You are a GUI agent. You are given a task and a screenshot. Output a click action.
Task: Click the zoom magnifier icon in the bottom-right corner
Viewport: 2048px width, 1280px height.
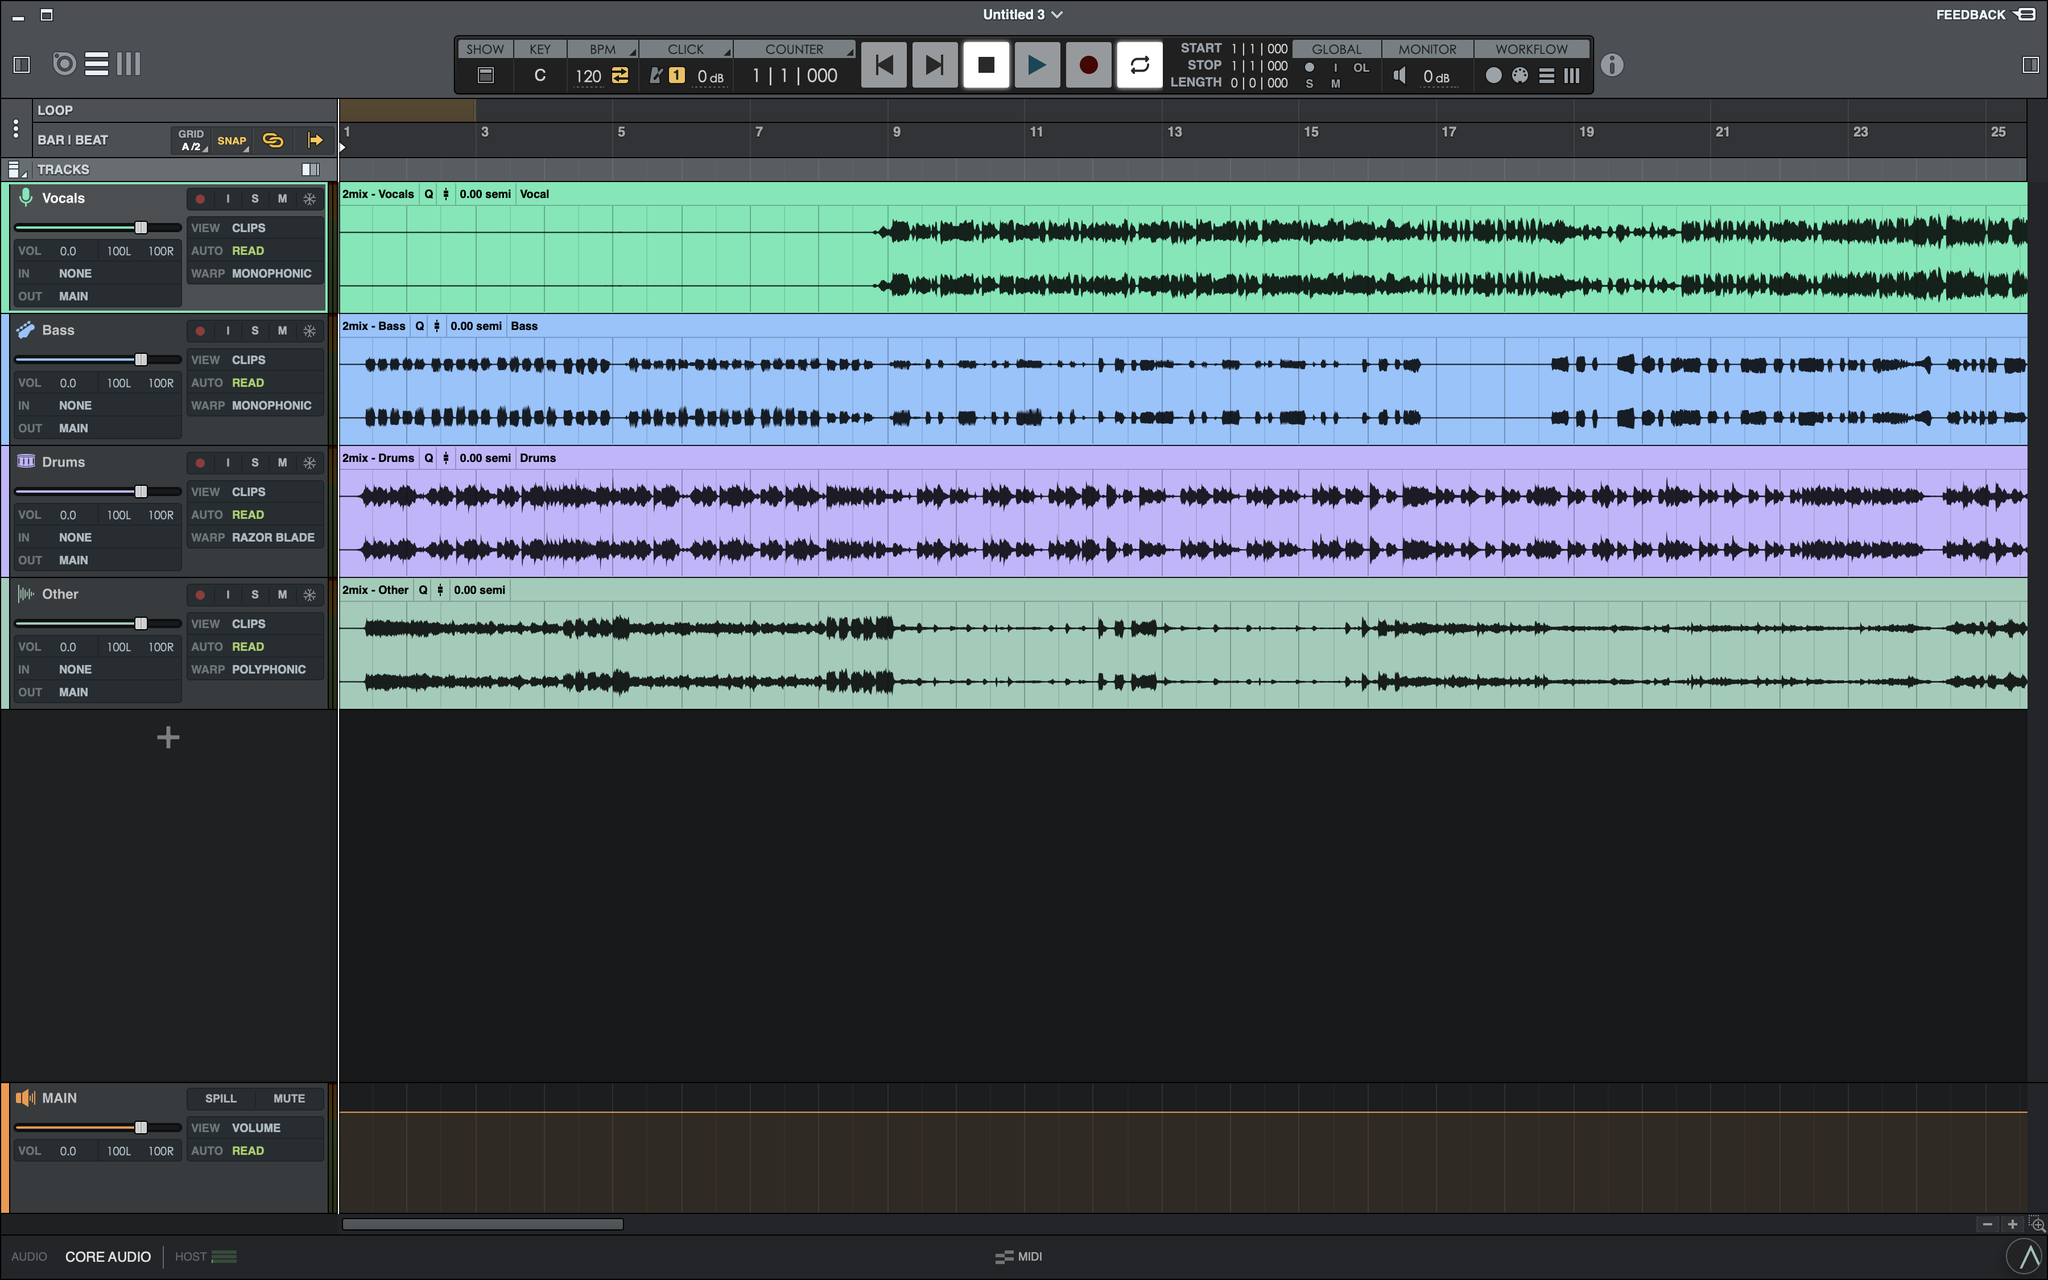click(x=2037, y=1224)
